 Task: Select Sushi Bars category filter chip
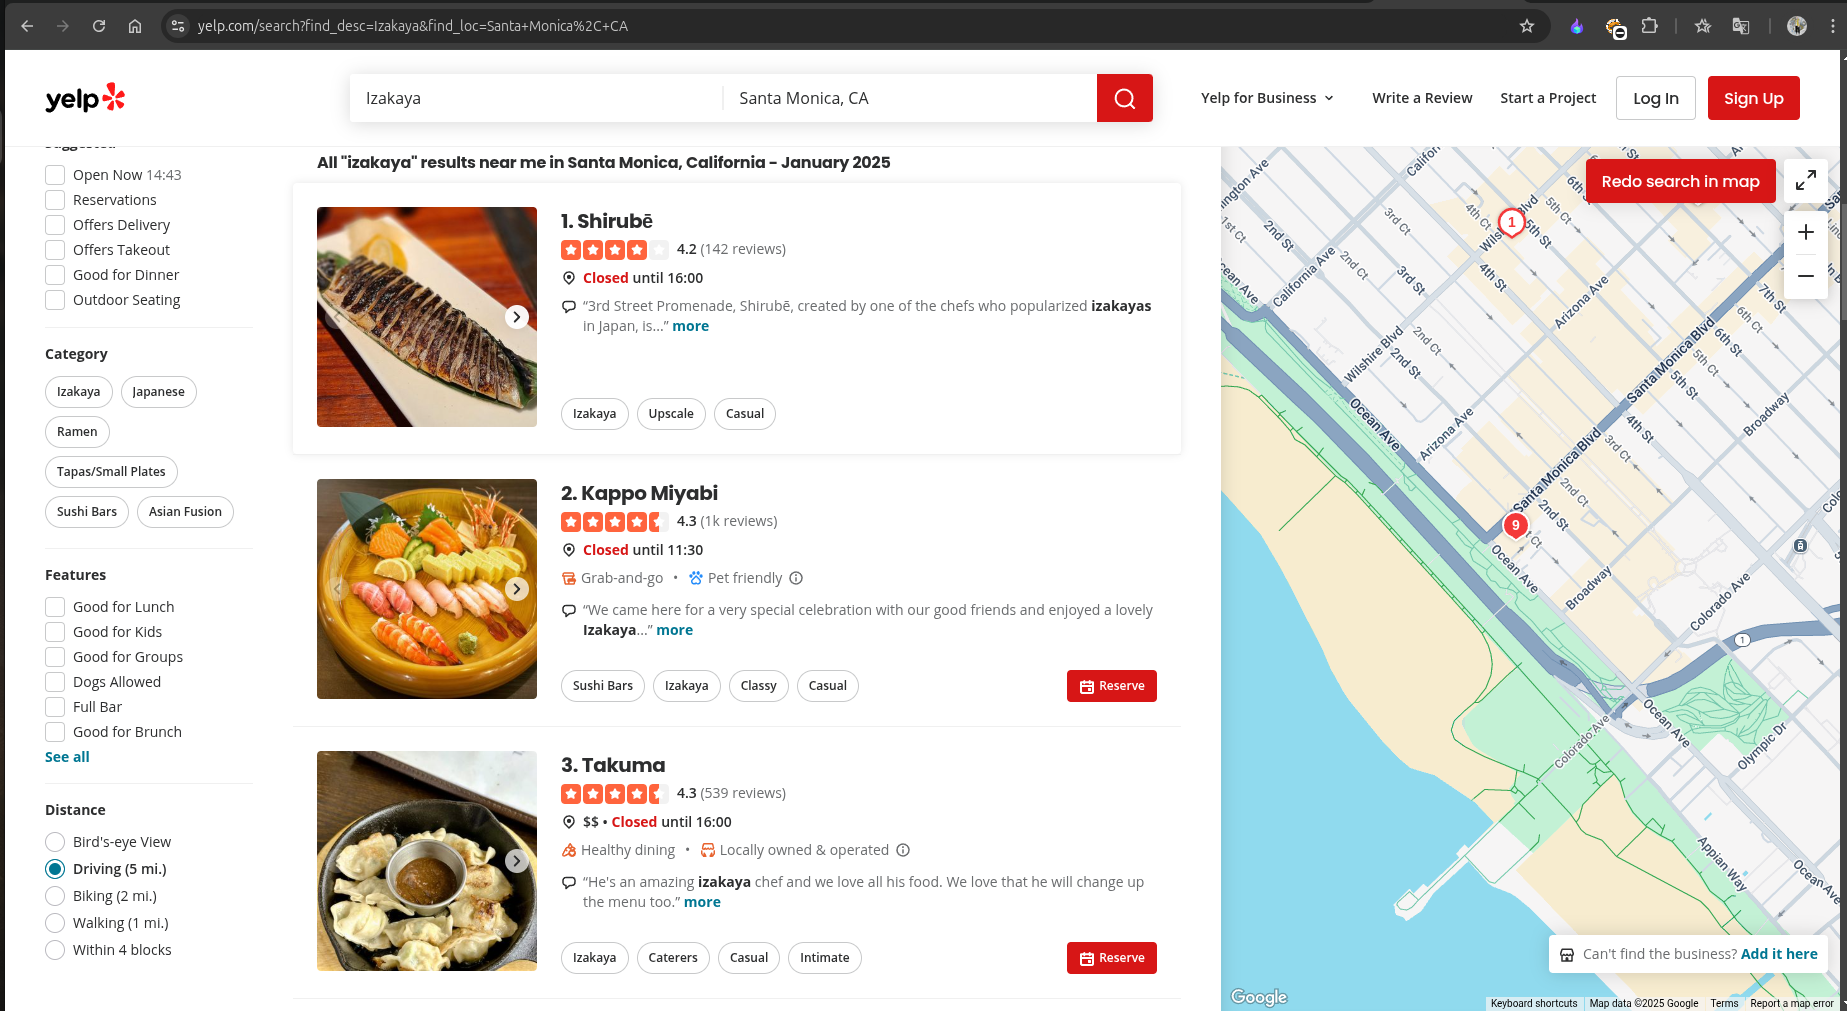pos(87,512)
